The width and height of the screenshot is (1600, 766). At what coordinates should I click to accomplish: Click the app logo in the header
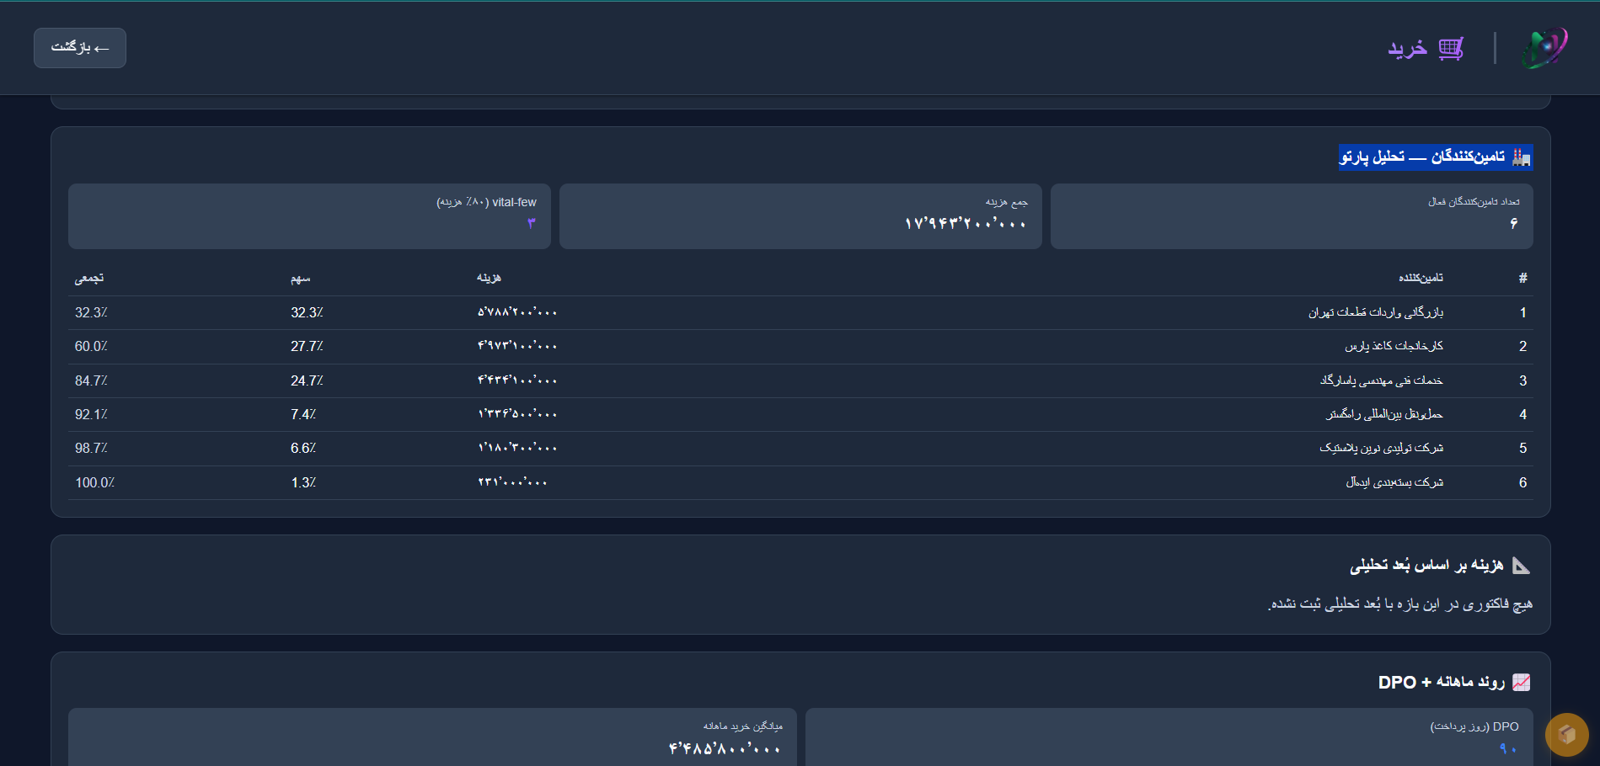tap(1544, 47)
